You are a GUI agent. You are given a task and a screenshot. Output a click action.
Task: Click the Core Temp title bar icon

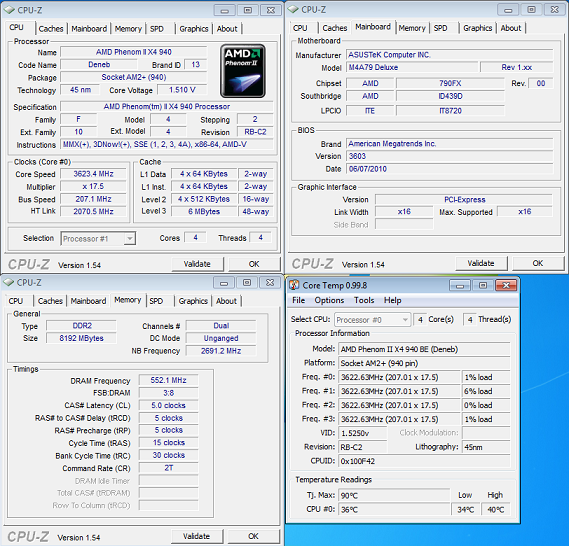294,286
